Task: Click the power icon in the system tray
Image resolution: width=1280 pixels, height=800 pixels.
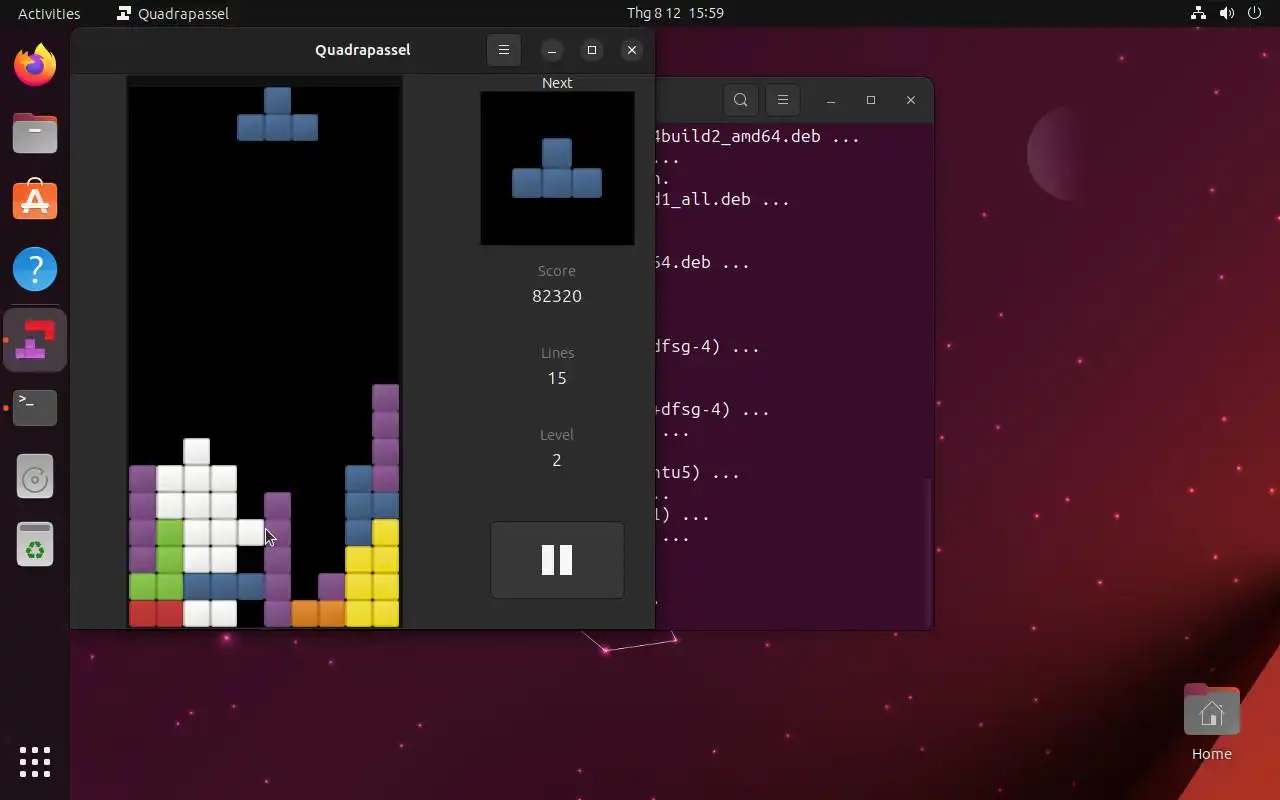Action: (x=1255, y=13)
